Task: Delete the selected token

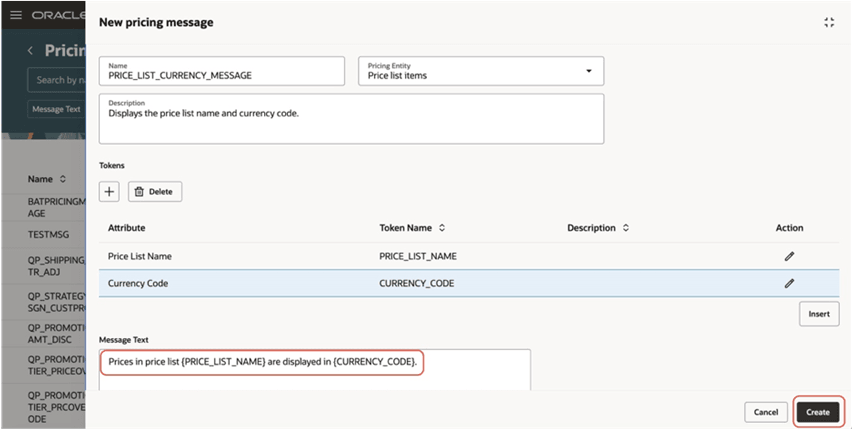Action: point(155,192)
